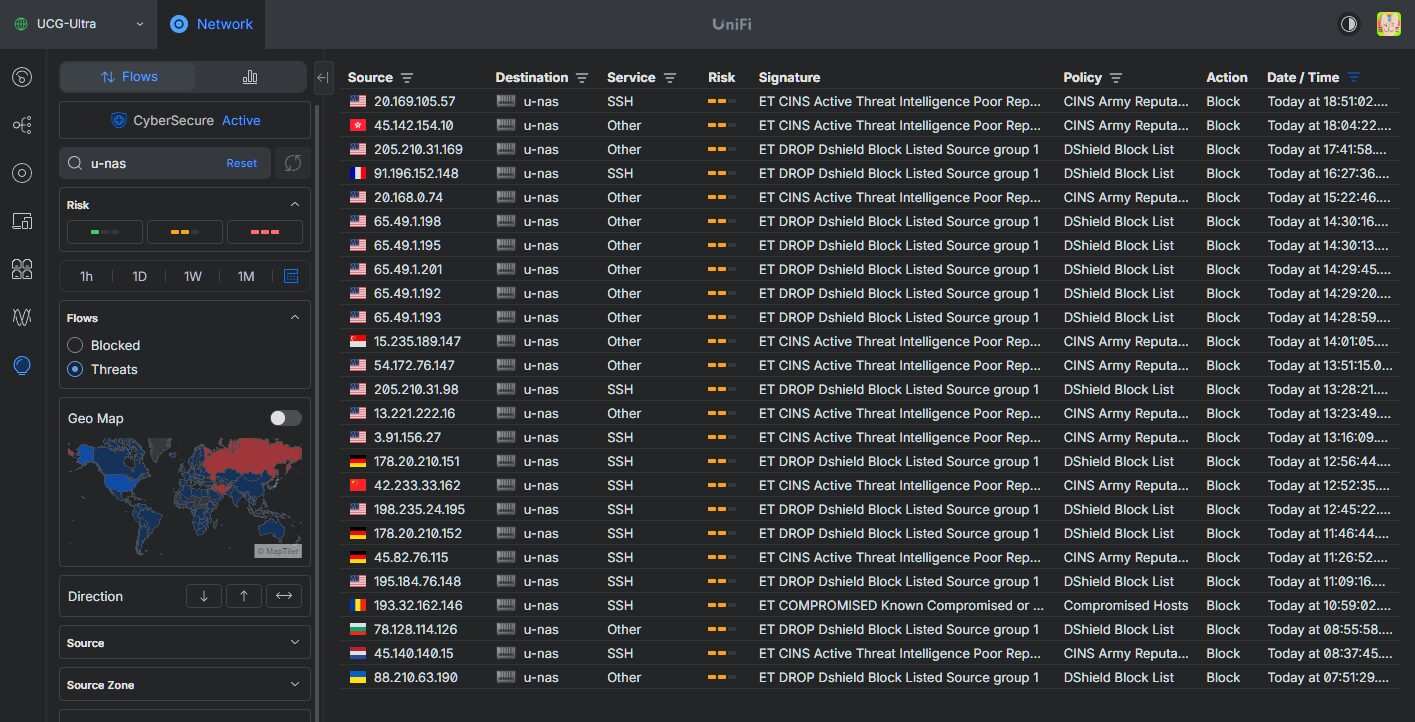Image resolution: width=1415 pixels, height=722 pixels.
Task: Switch to the bar chart statistics tab
Action: click(x=250, y=77)
